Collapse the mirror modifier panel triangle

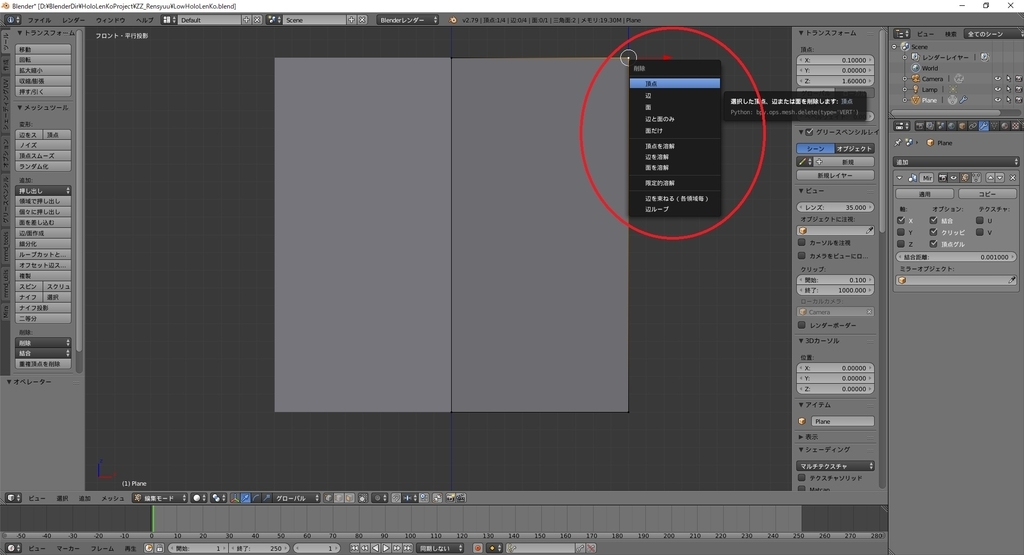pyautogui.click(x=899, y=178)
